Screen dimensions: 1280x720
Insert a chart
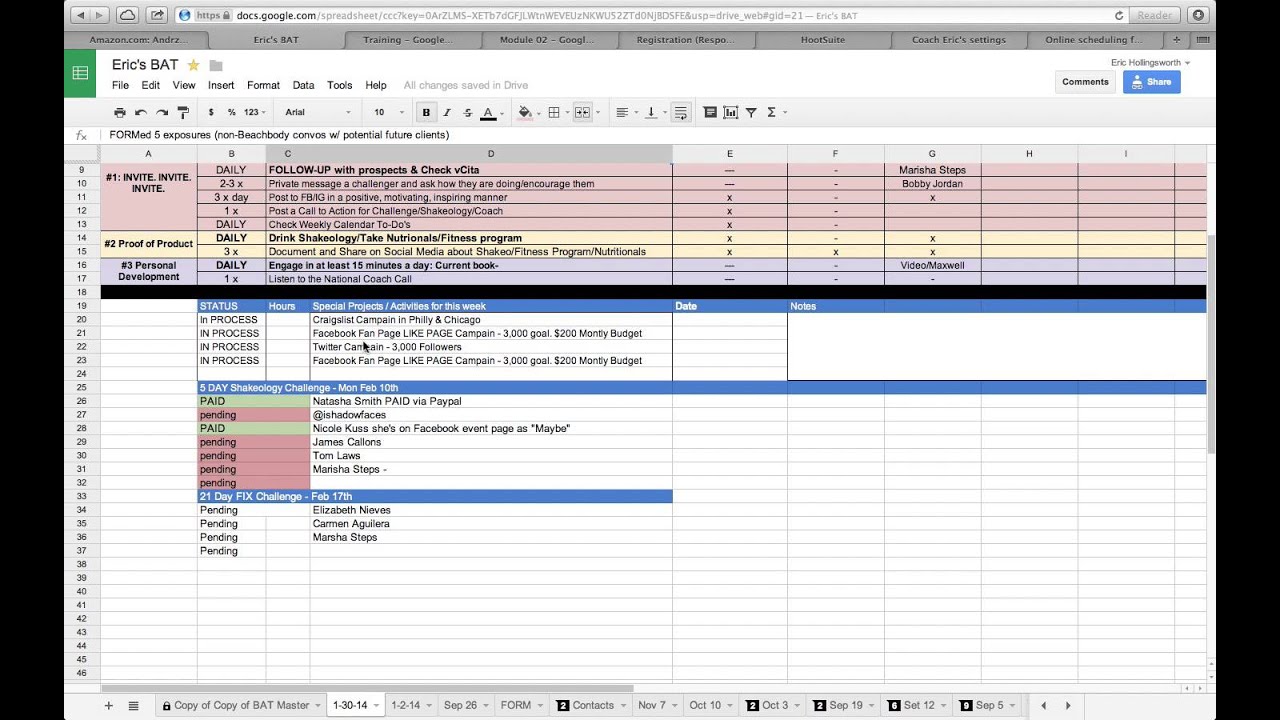tap(731, 113)
